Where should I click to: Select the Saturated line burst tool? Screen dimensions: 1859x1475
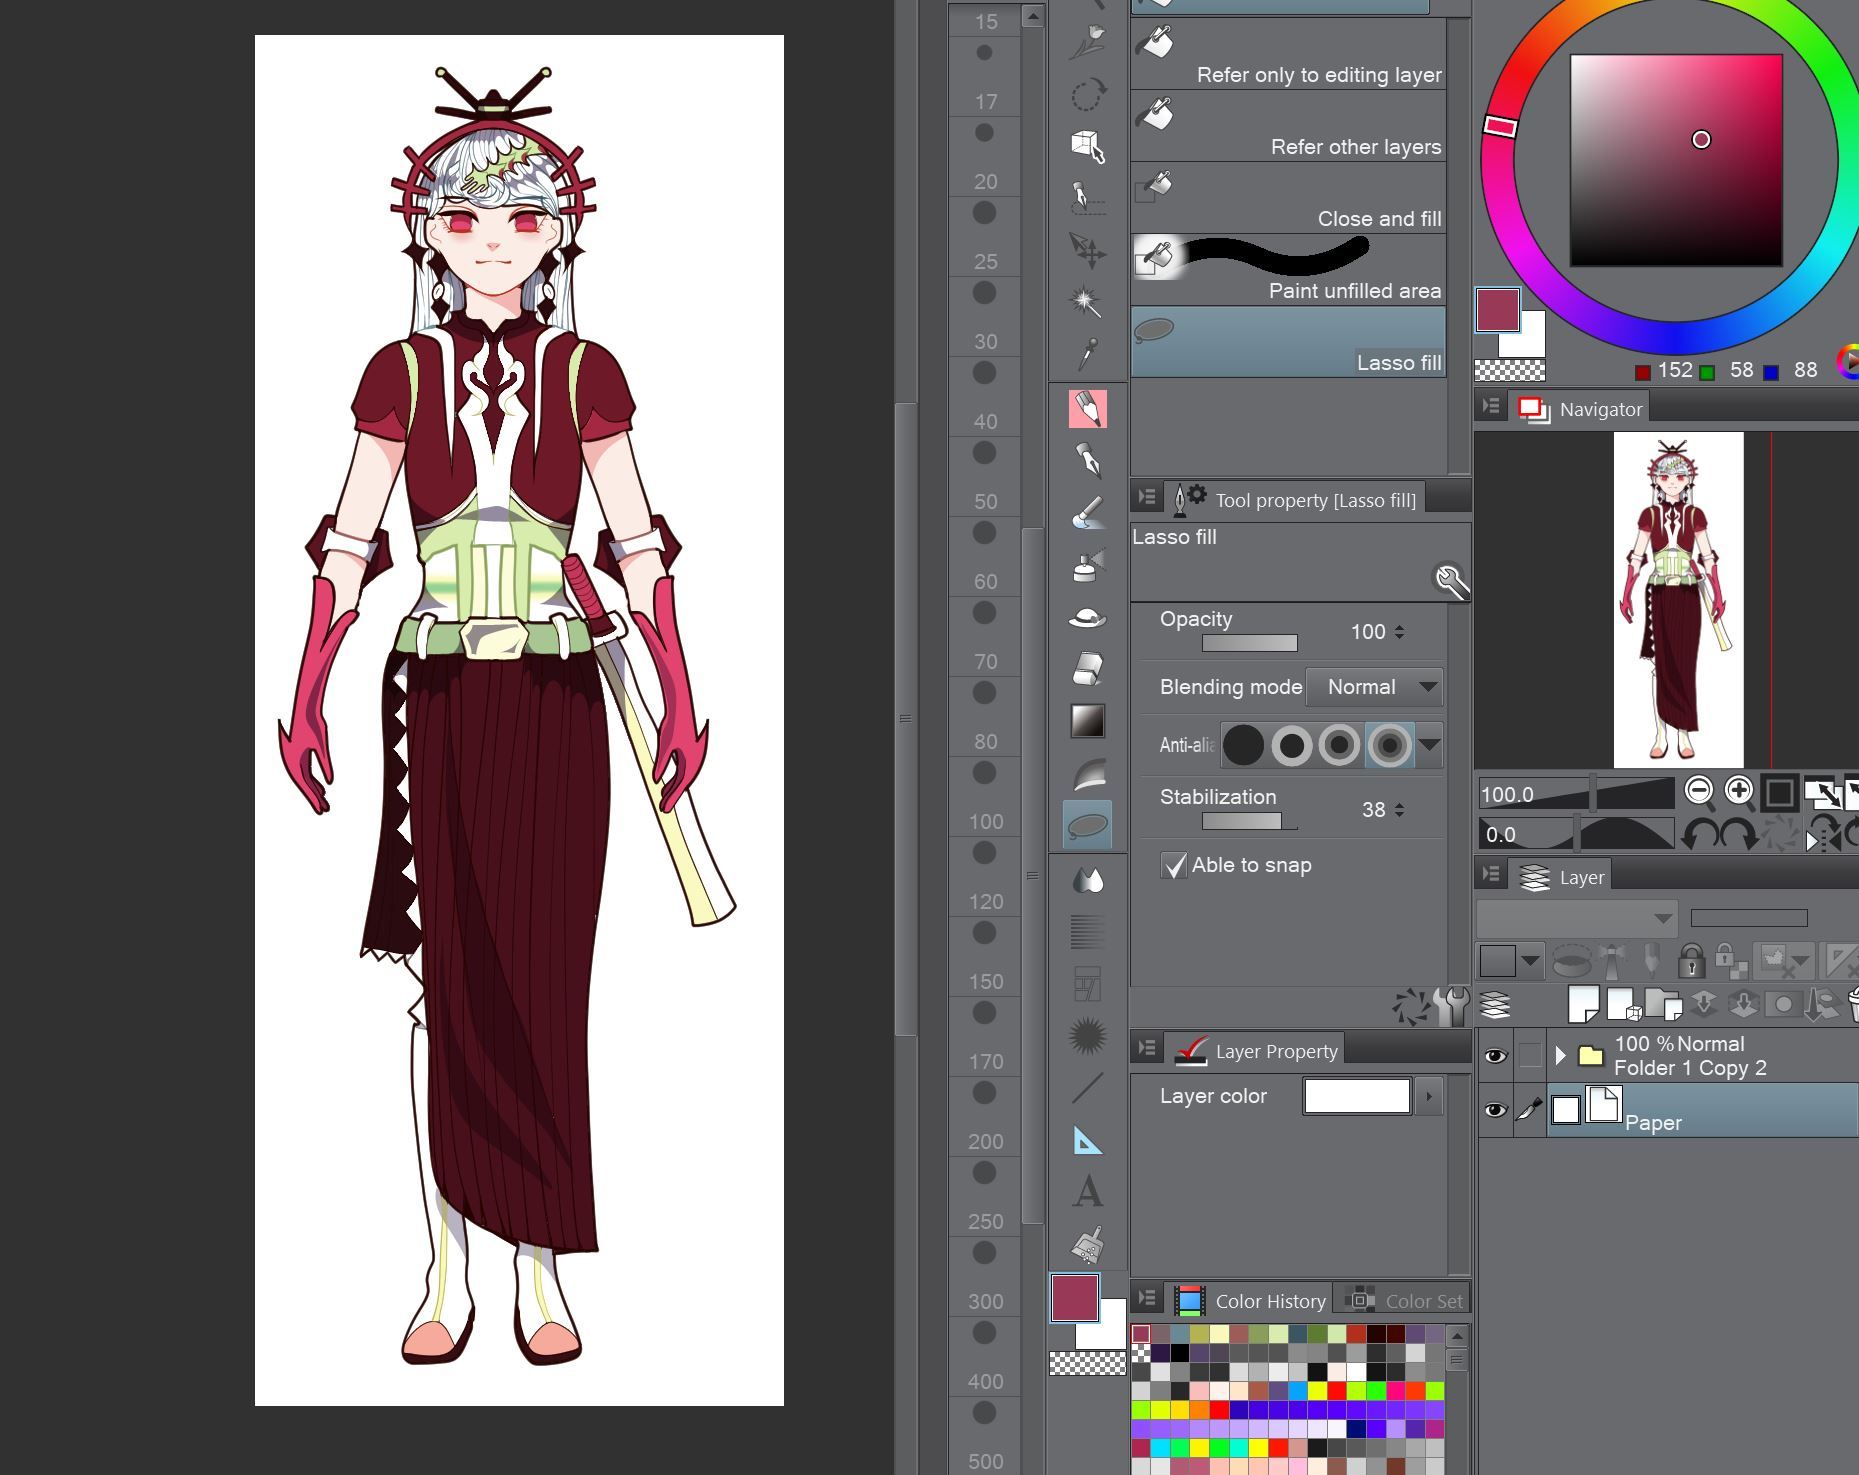click(x=1088, y=1036)
